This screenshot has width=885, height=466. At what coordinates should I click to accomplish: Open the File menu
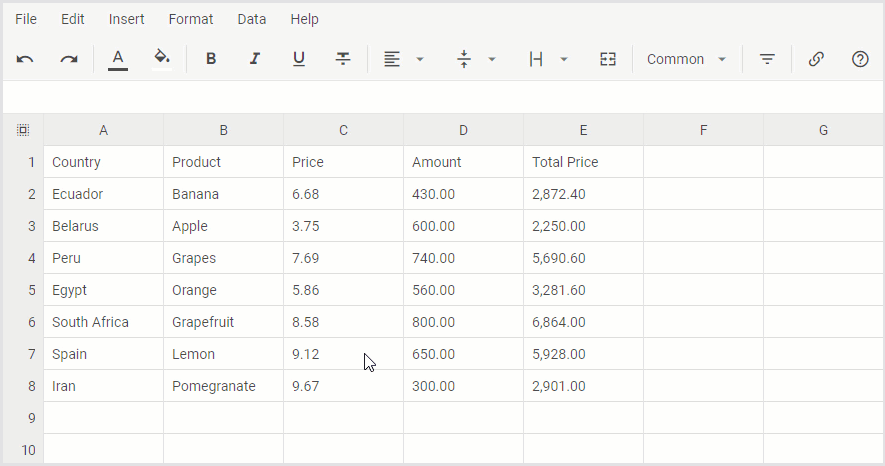coord(26,19)
